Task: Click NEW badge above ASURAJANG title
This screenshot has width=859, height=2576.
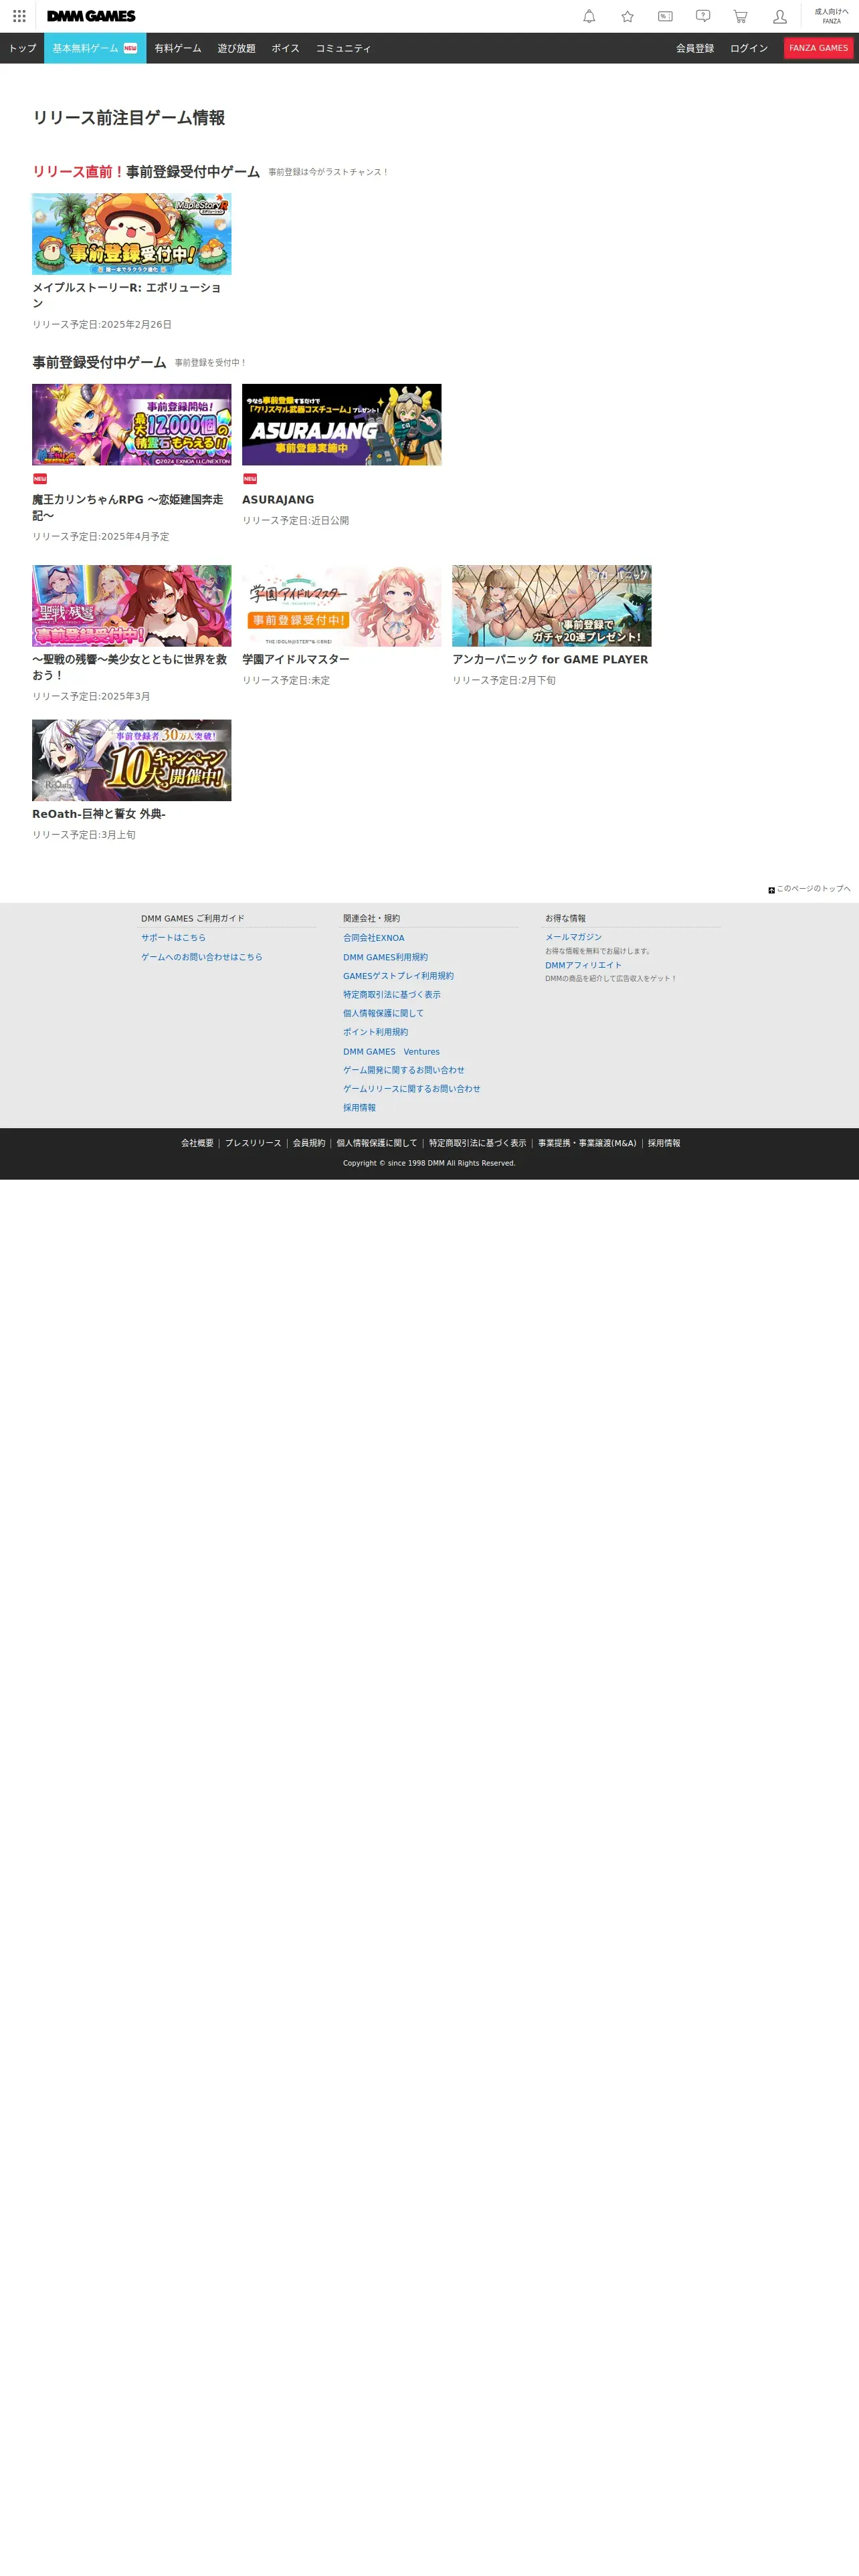Action: (x=250, y=479)
